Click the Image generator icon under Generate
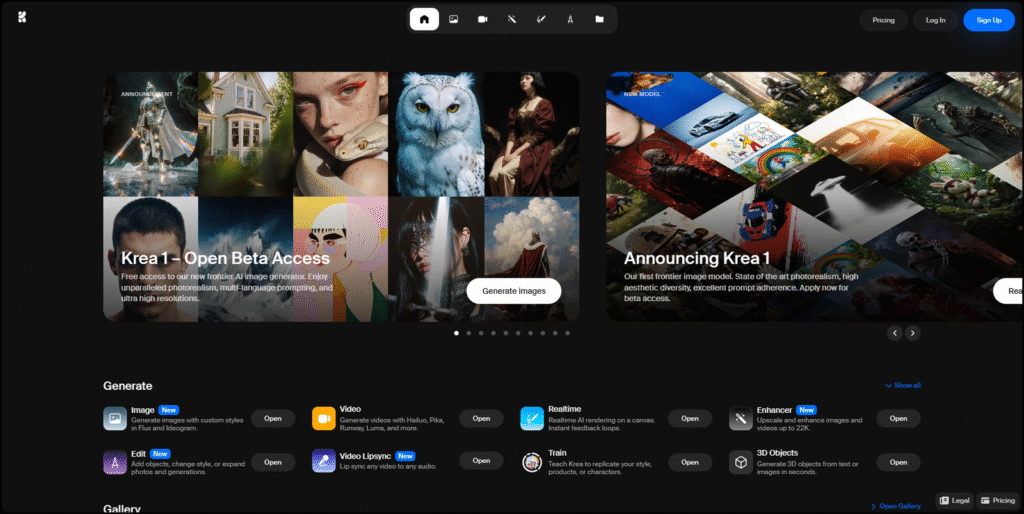 pos(115,419)
